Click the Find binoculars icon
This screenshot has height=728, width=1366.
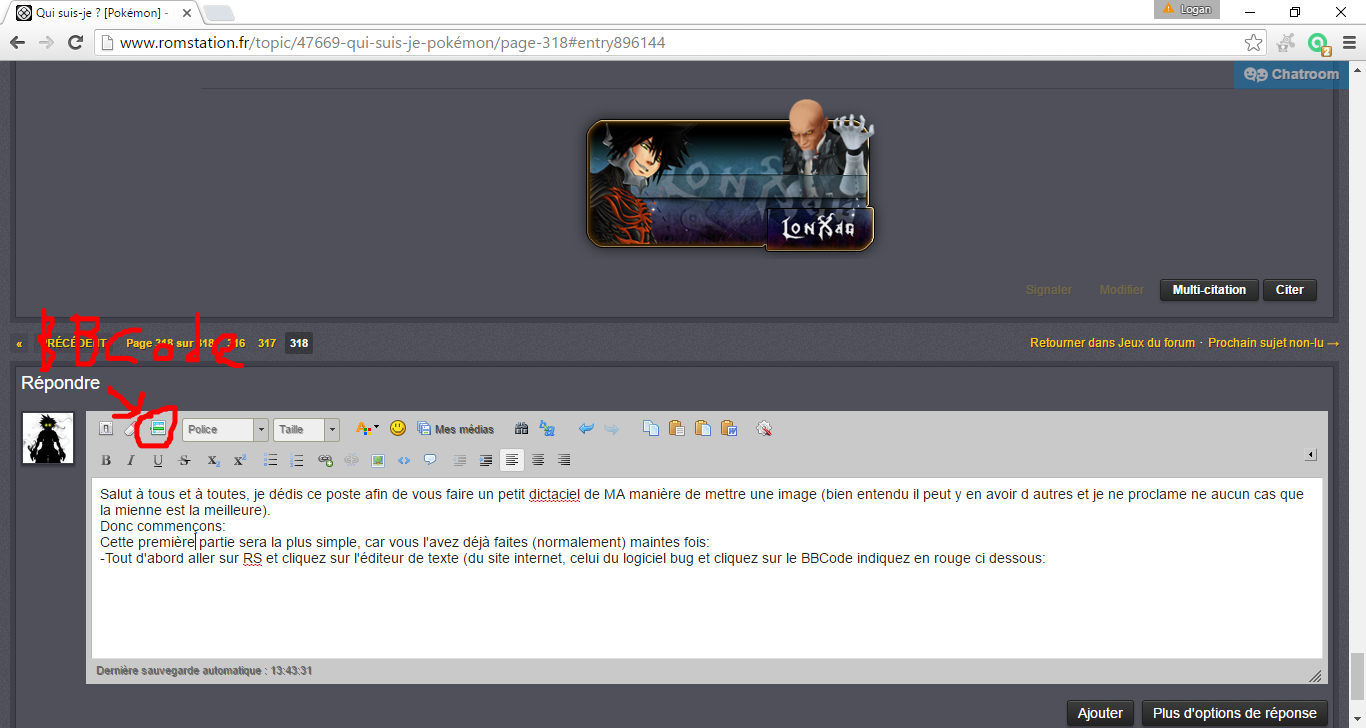(521, 429)
